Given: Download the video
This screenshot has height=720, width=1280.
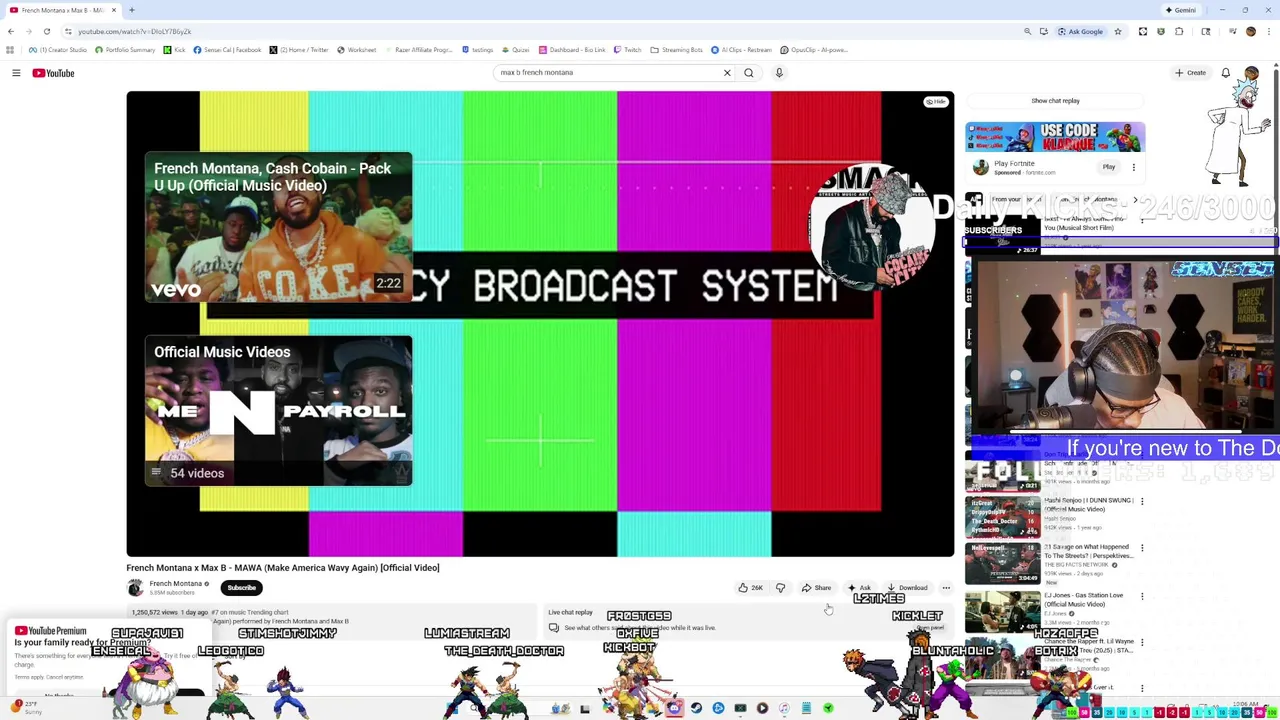Looking at the screenshot, I should [907, 588].
